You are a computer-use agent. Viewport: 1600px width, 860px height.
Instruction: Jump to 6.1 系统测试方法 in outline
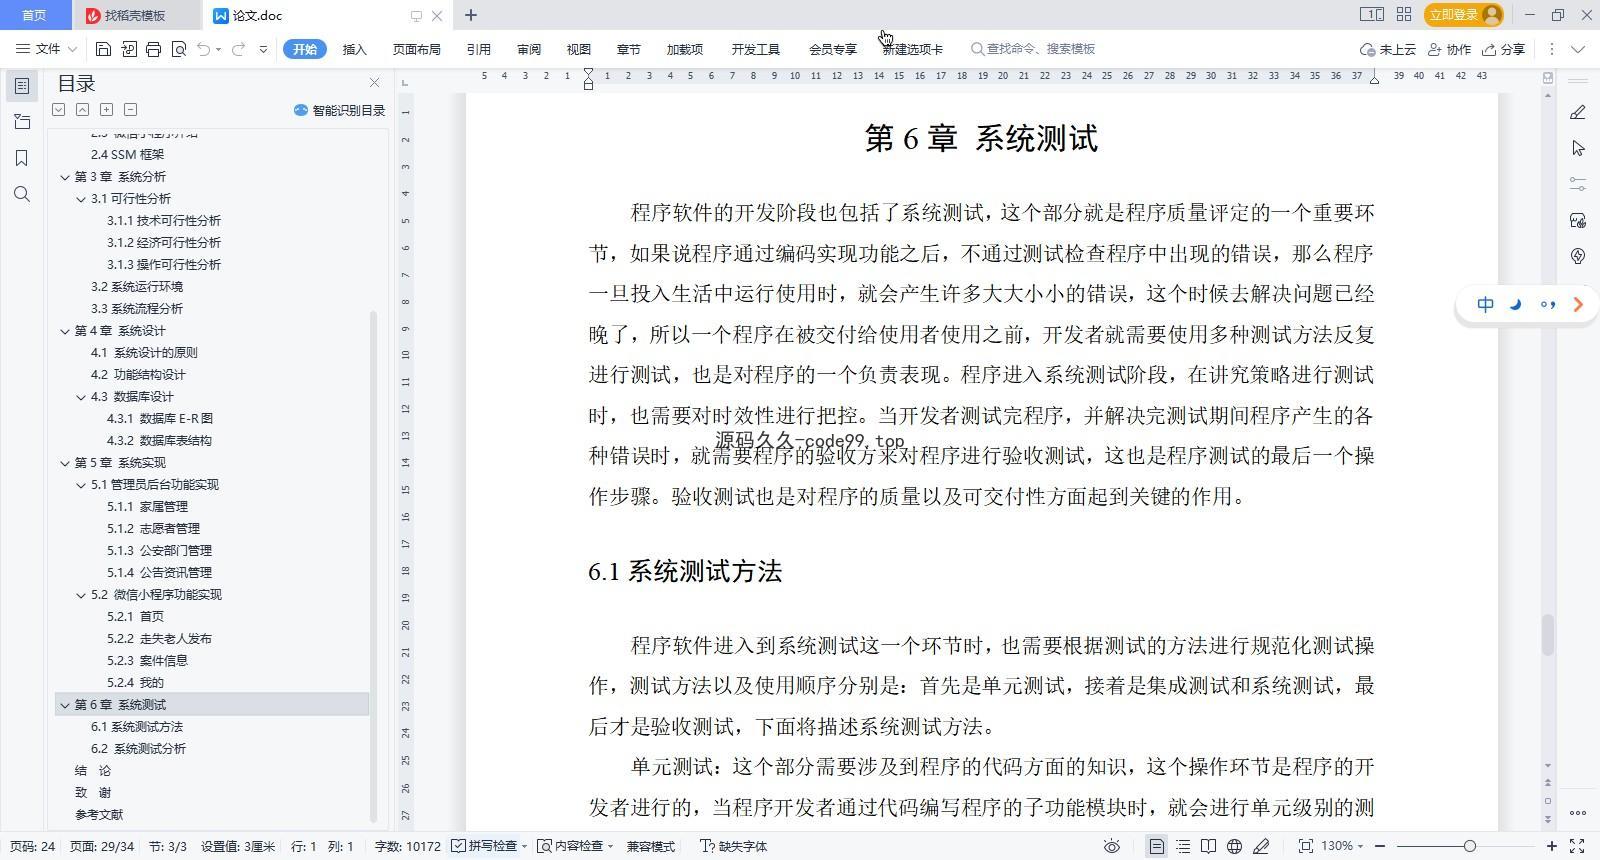tap(137, 727)
